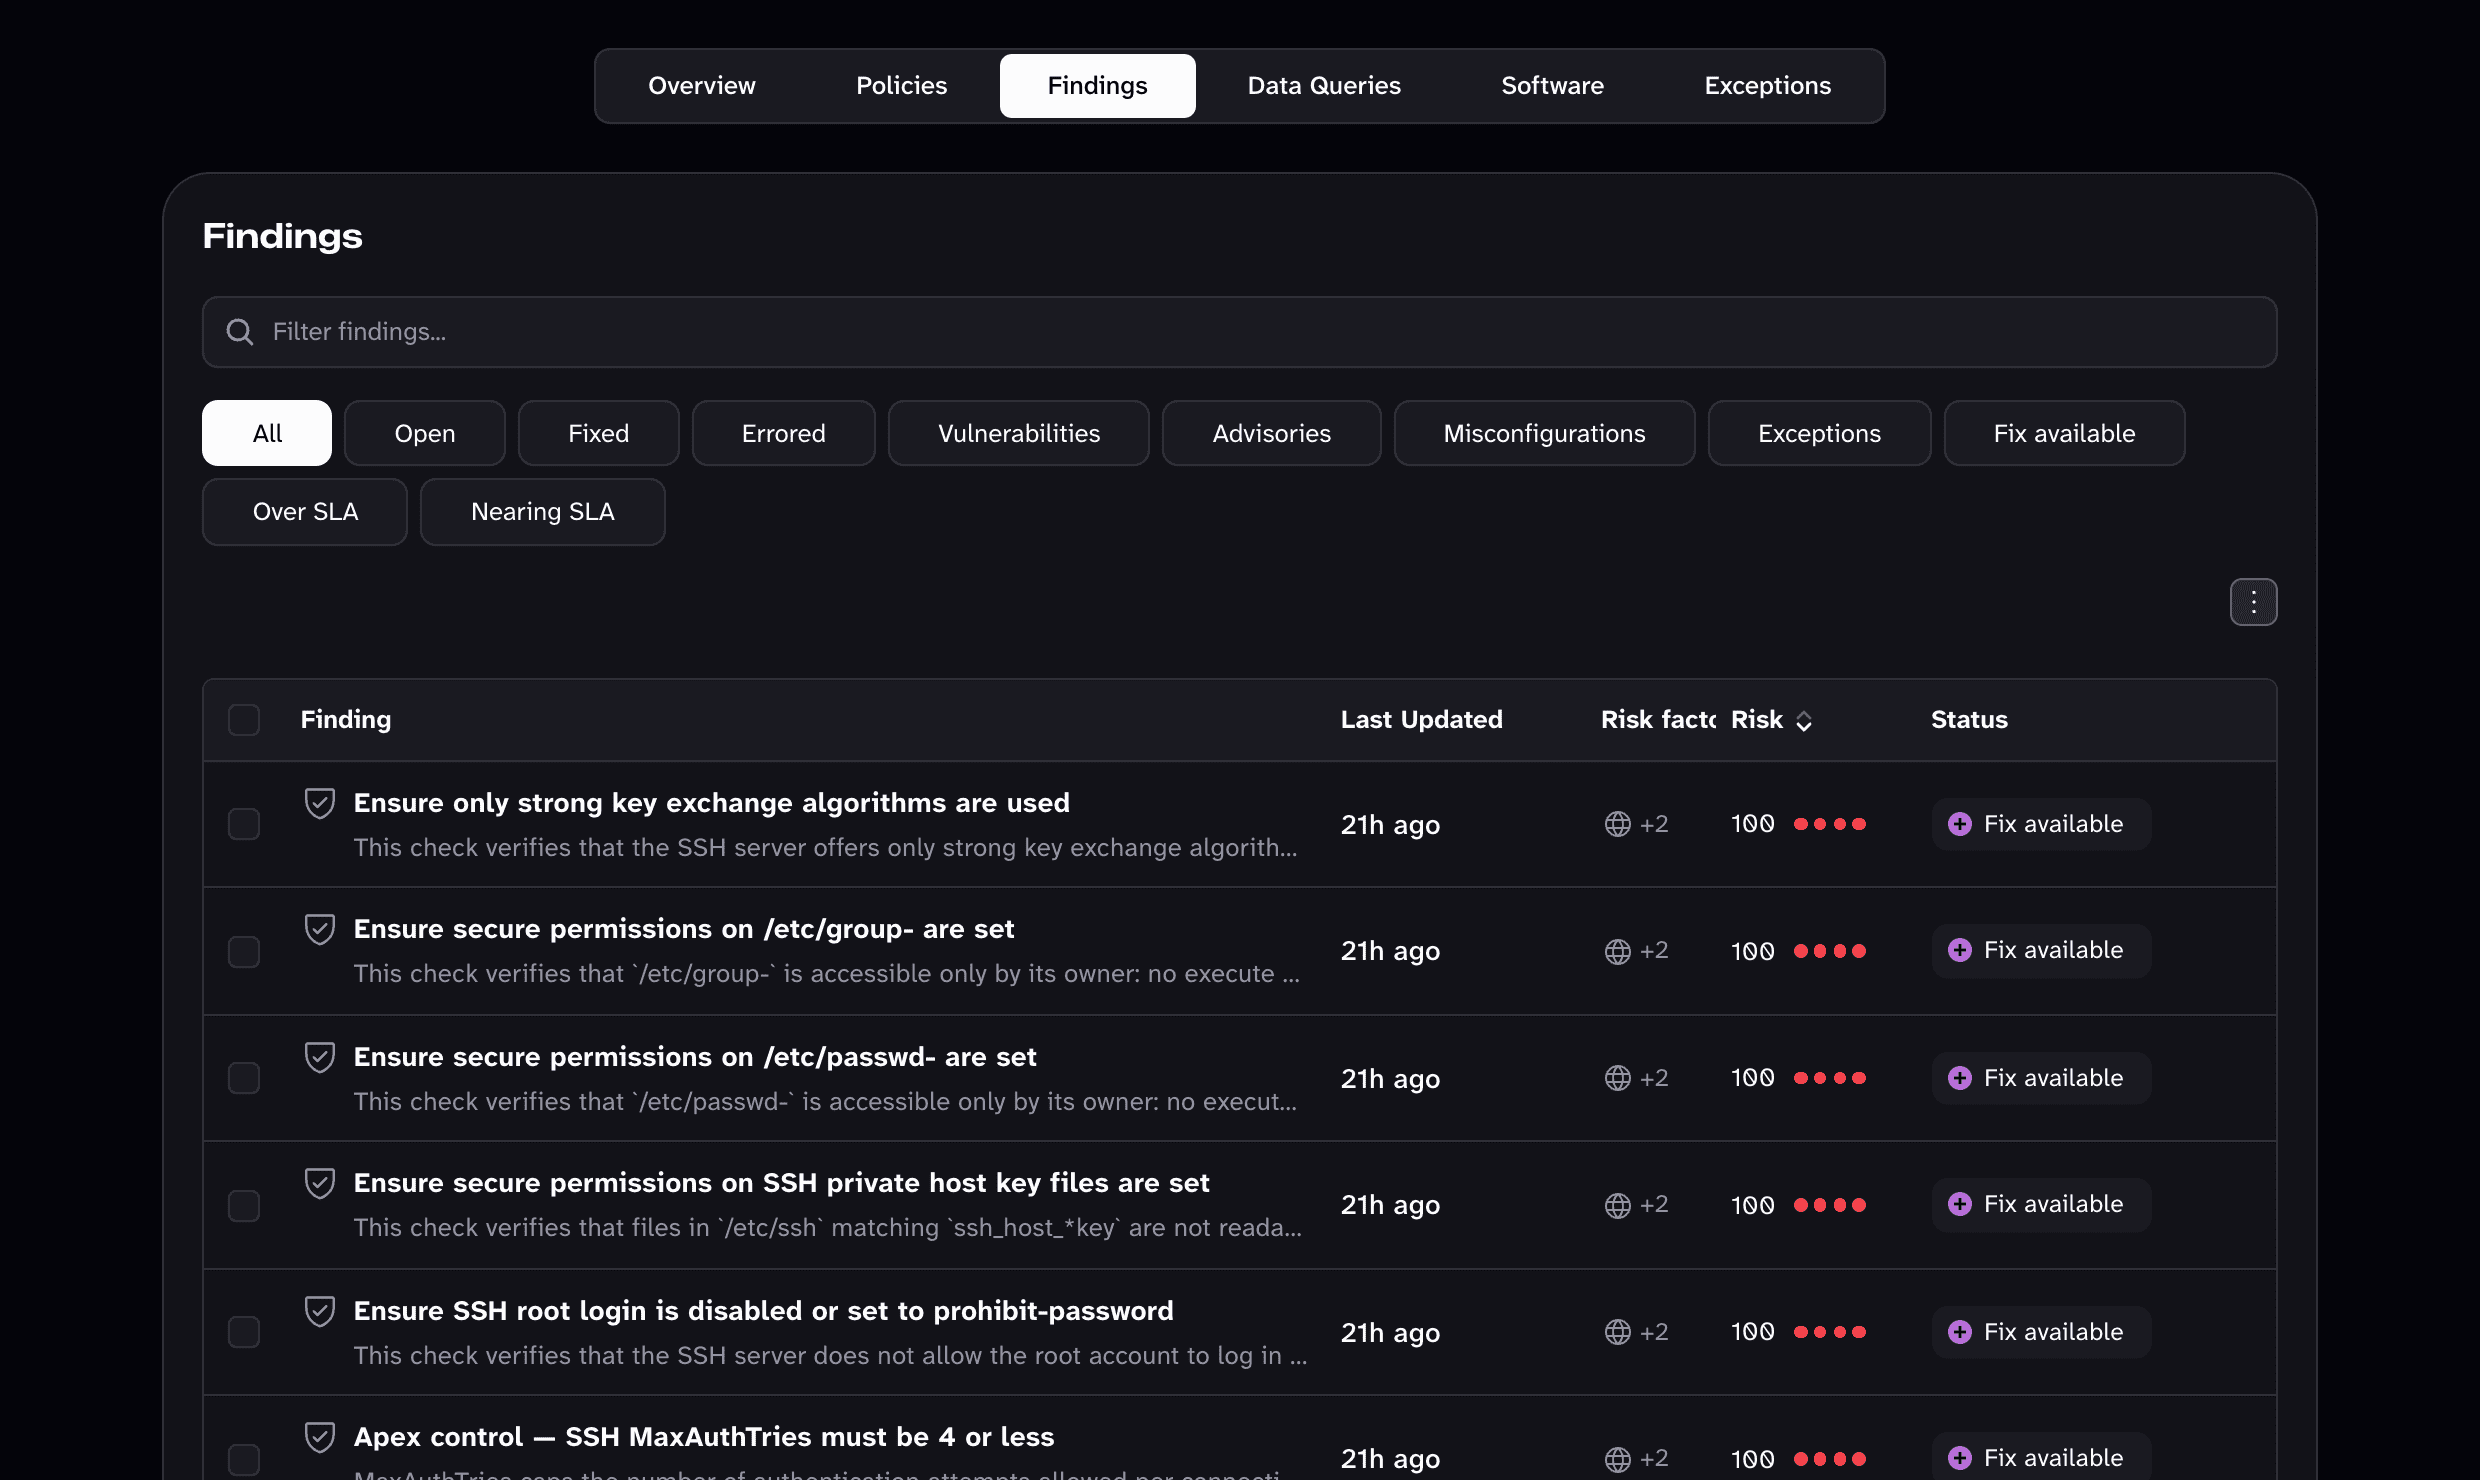Click shield icon for /etc/passwd- permissions finding
The image size is (2480, 1480).
coord(320,1057)
